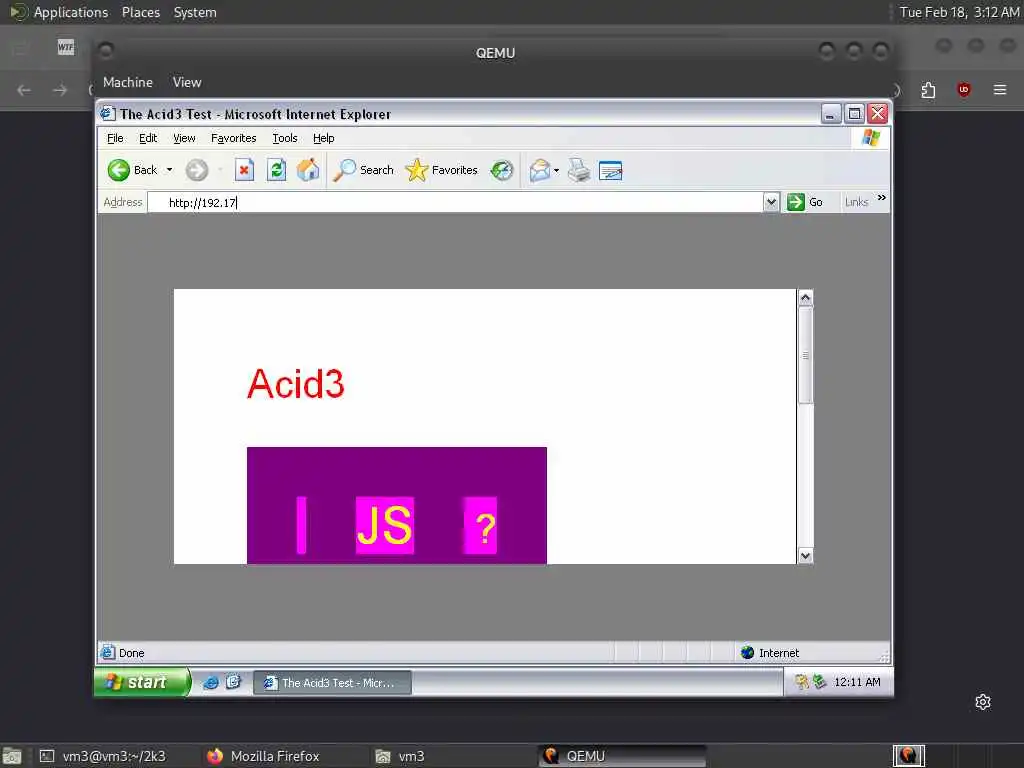Click the question mark block in Acid3
The image size is (1024, 768).
481,525
